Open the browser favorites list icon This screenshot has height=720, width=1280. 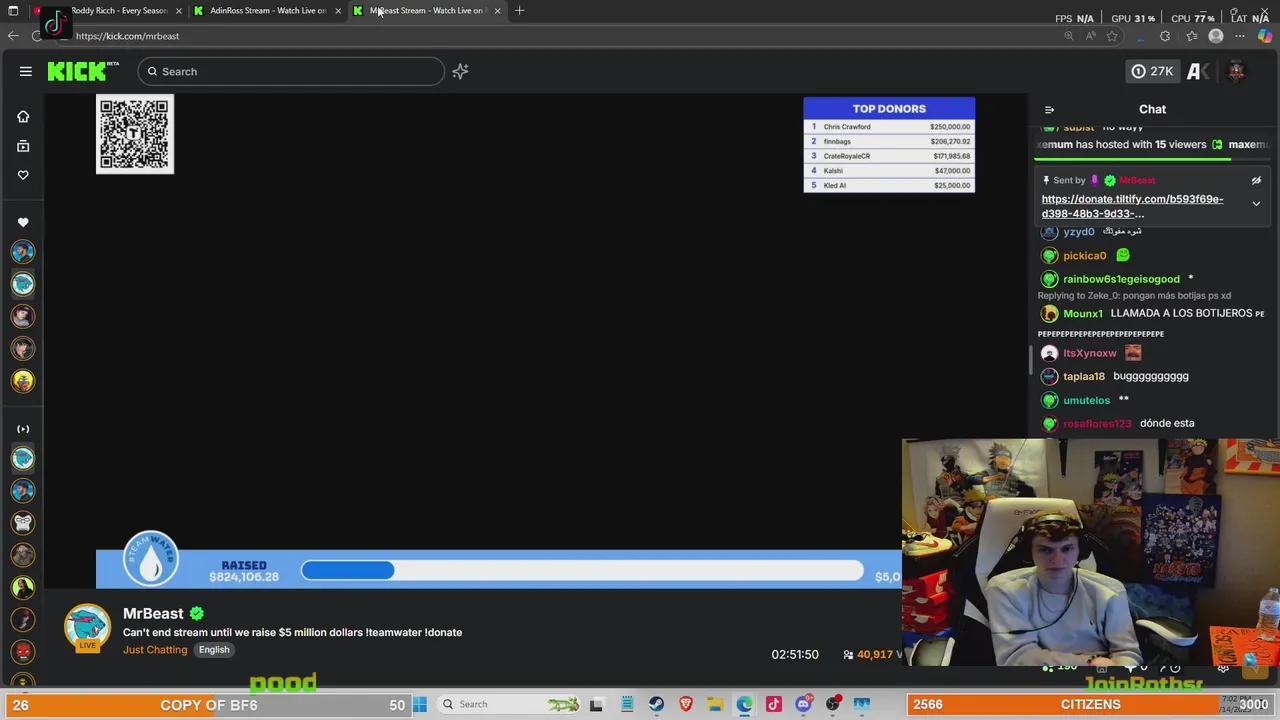[x=1191, y=37]
